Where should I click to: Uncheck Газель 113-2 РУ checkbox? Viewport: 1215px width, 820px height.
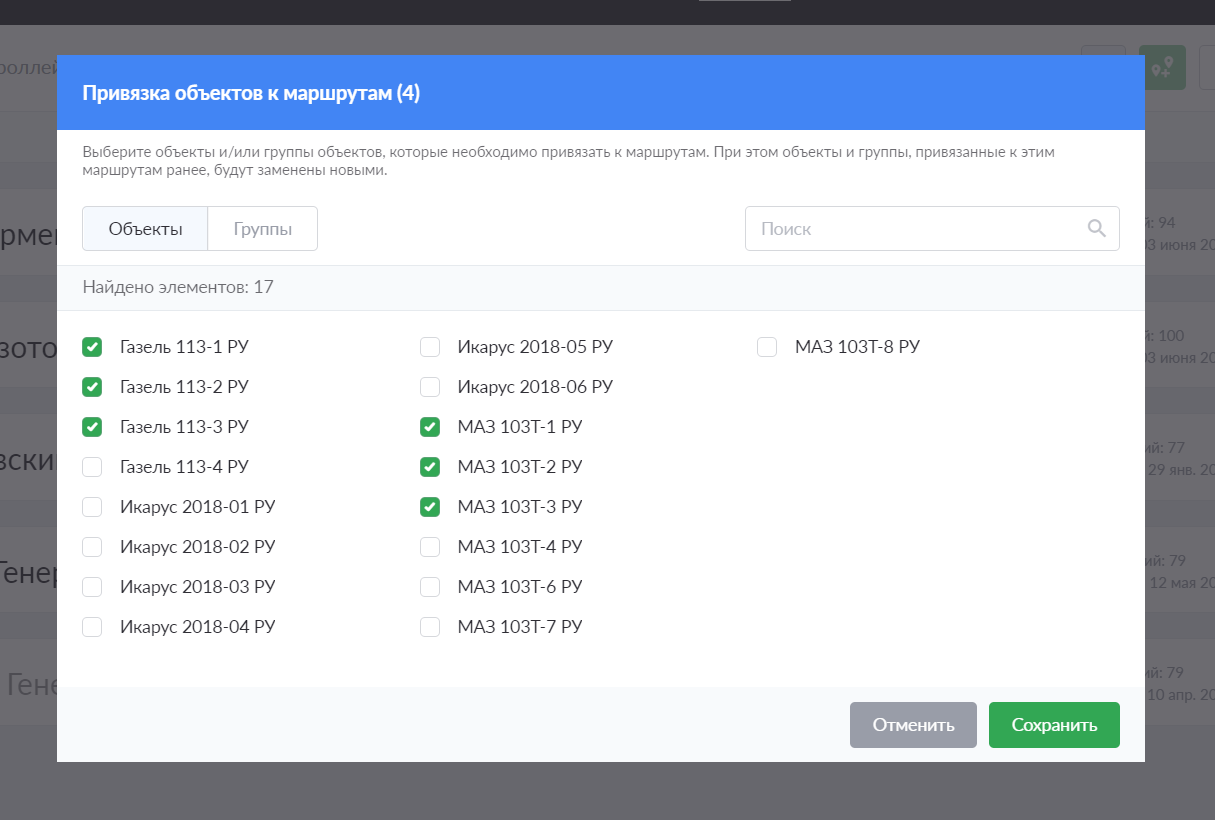[x=92, y=387]
